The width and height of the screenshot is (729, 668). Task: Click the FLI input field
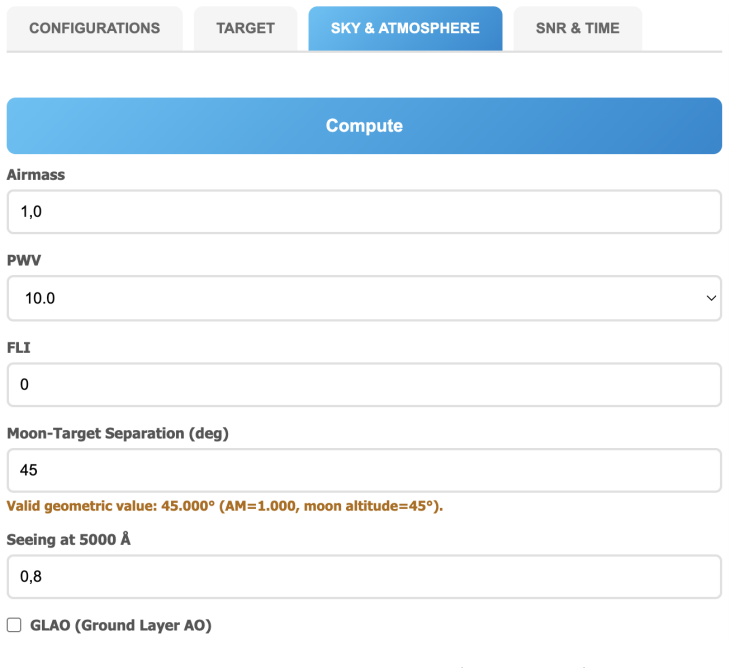point(364,384)
